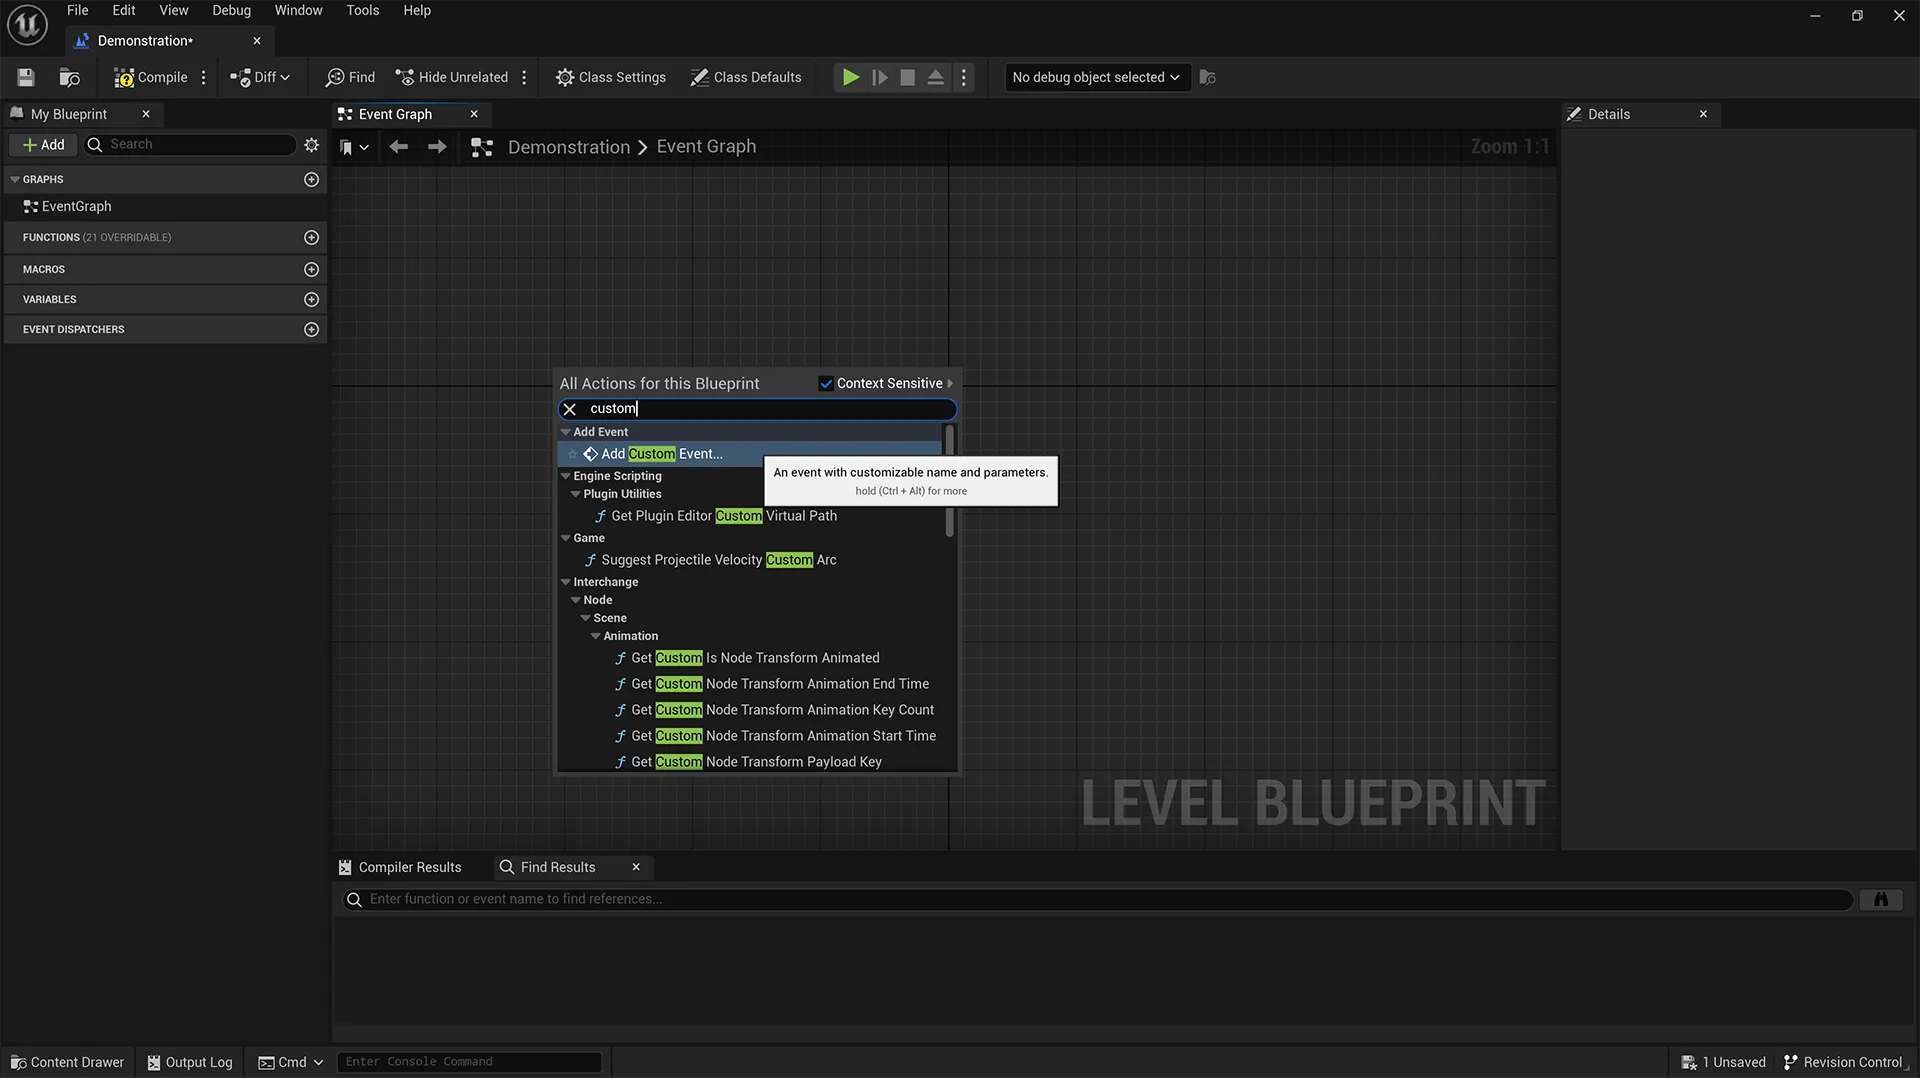Click the Compile button
The image size is (1920, 1078).
click(151, 77)
